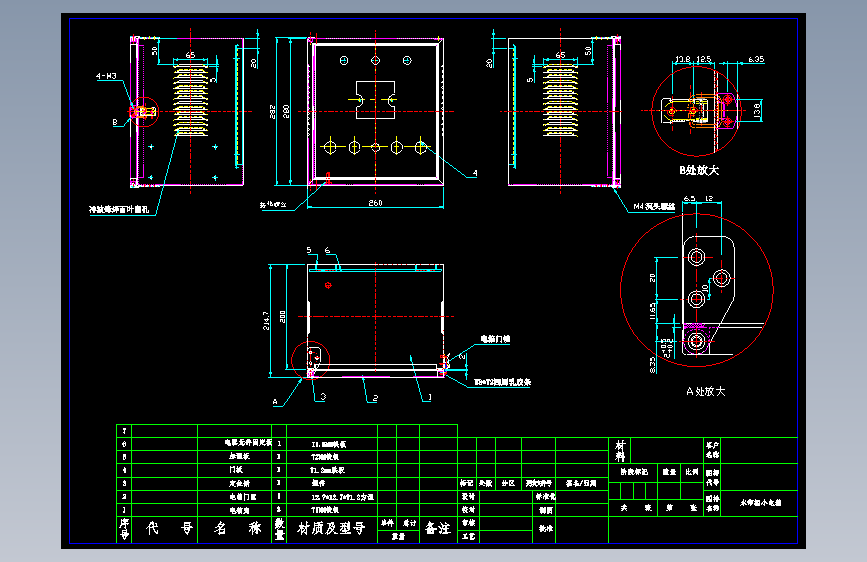Screen dimensions: 867x562
Task: Click the "M4" screw note under right view
Action: point(654,206)
